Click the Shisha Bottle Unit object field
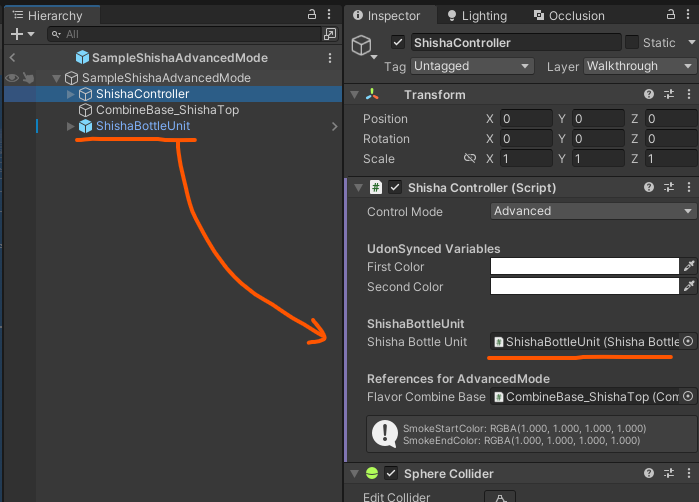699x502 pixels. 584,342
